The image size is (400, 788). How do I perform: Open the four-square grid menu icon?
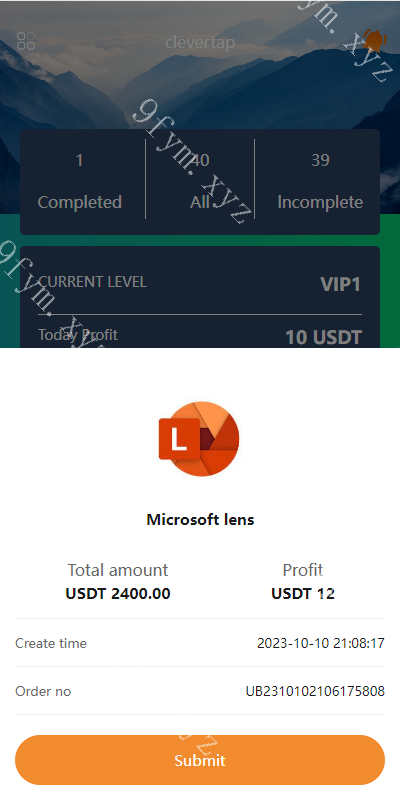pos(26,41)
